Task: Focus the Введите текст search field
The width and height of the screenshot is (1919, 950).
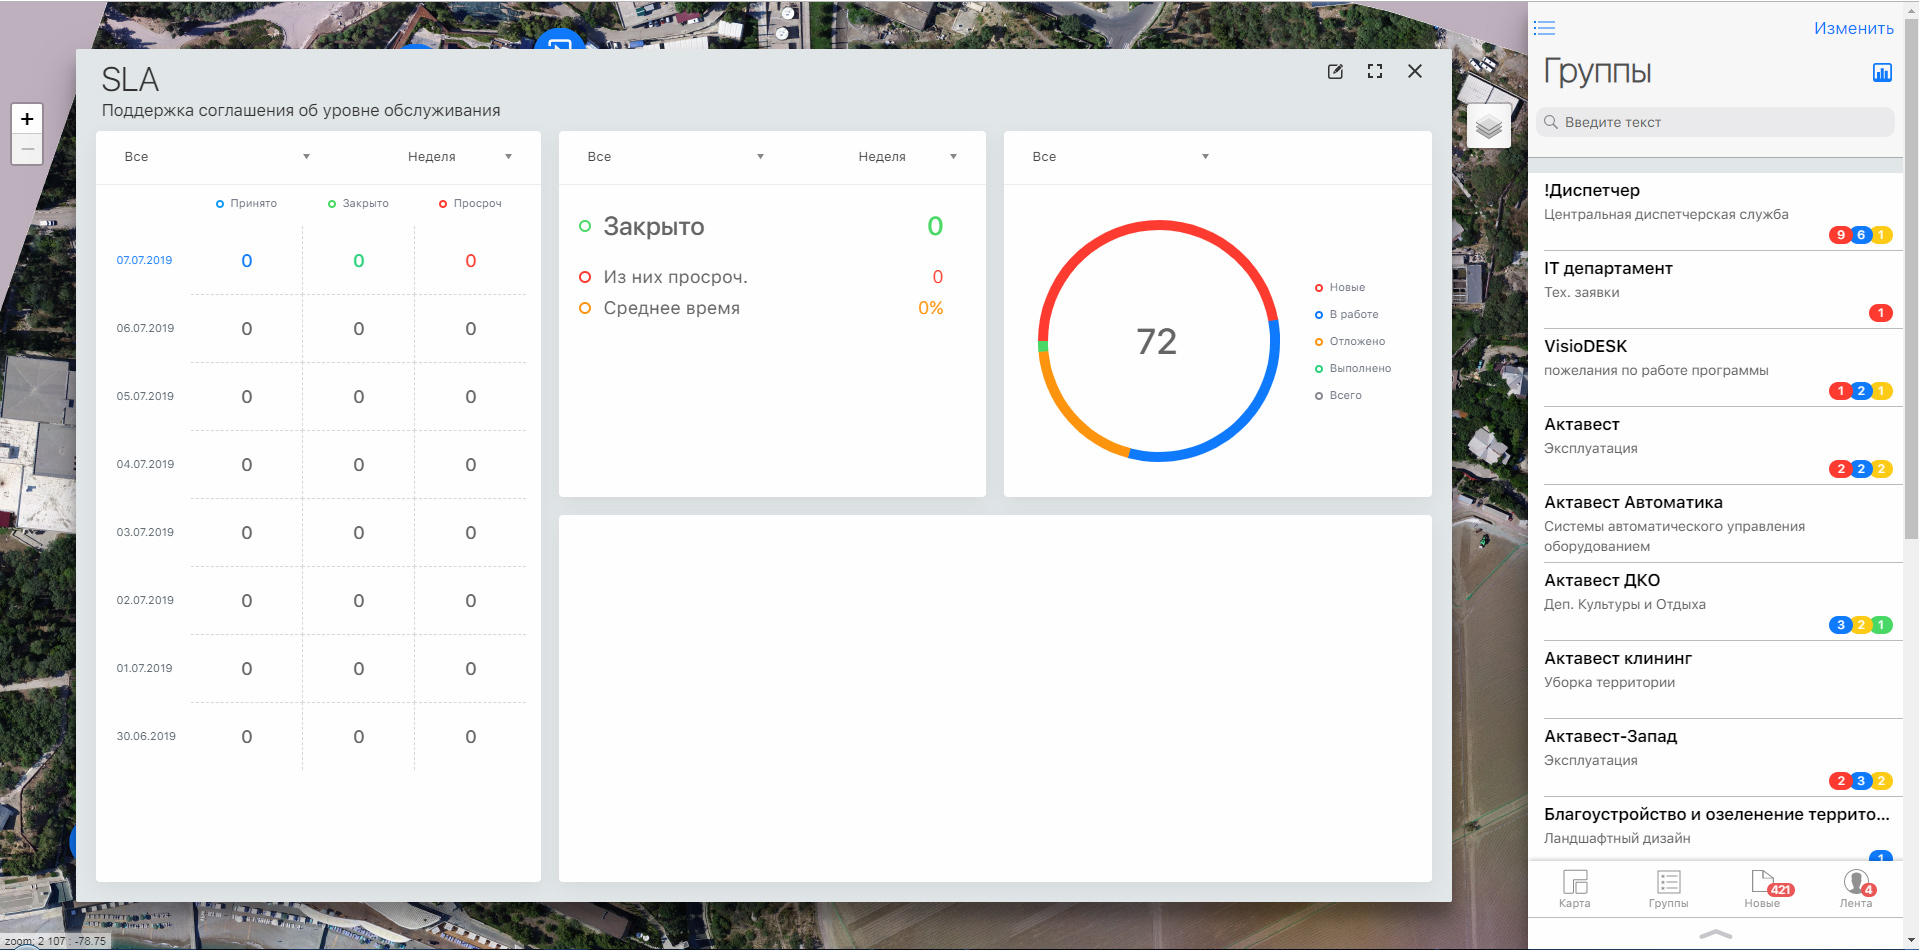Action: click(x=1715, y=122)
